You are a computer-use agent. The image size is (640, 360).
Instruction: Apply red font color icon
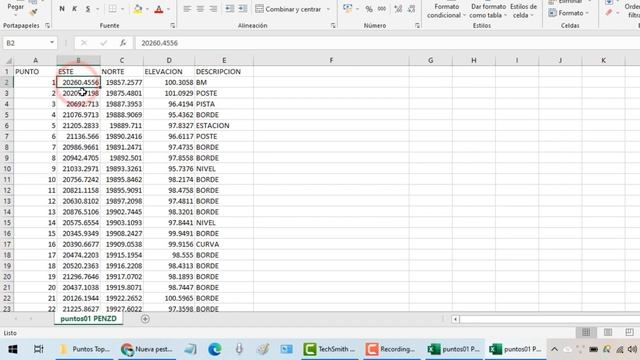159,9
